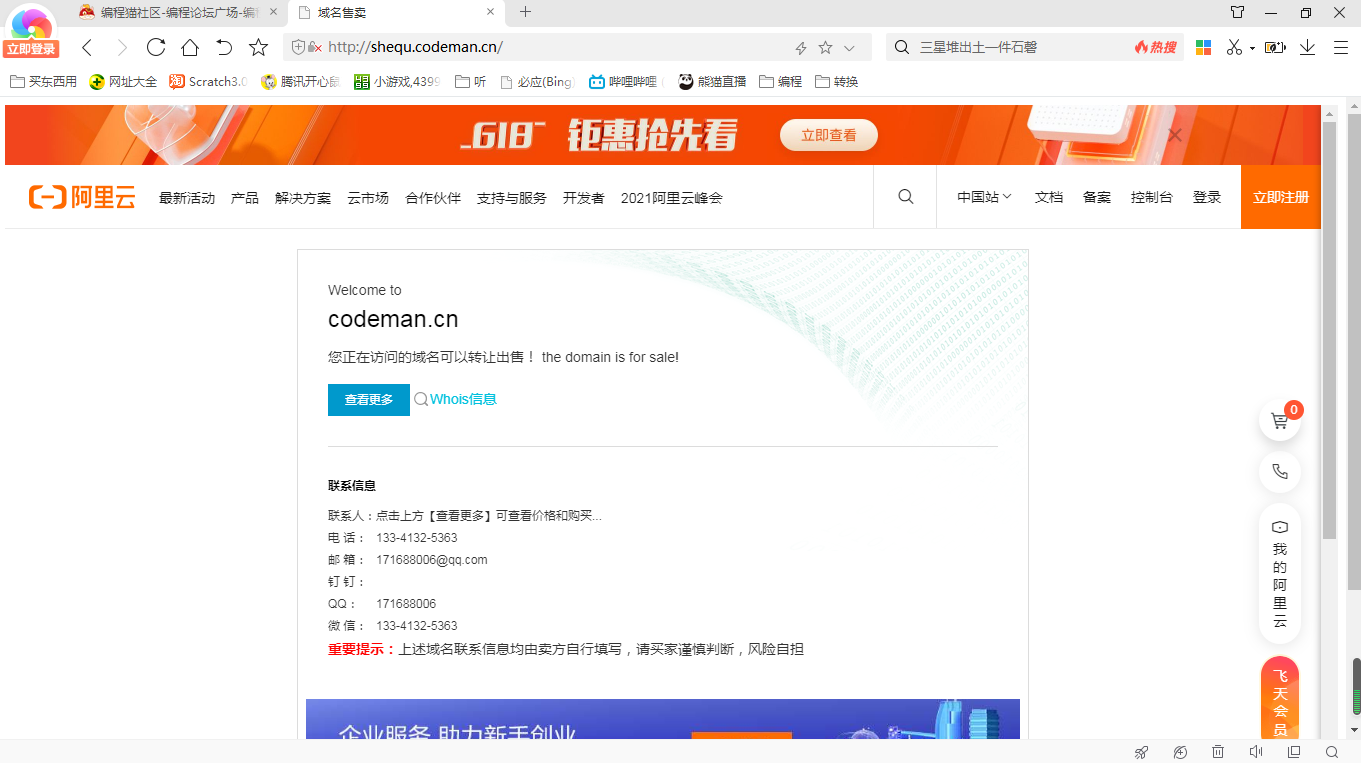Click the lightning speed-mode icon in address bar

801,48
